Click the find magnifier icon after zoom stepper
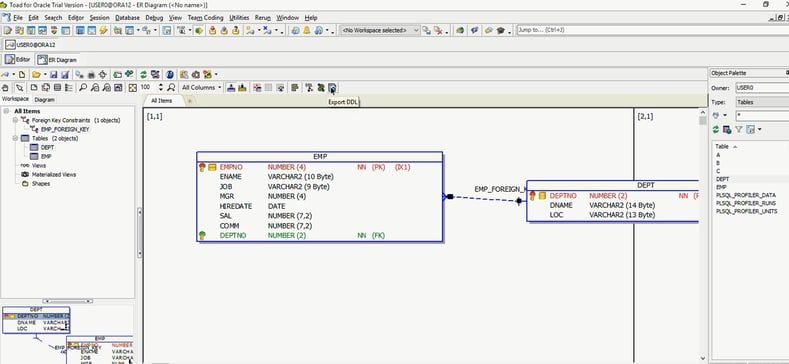 172,88
